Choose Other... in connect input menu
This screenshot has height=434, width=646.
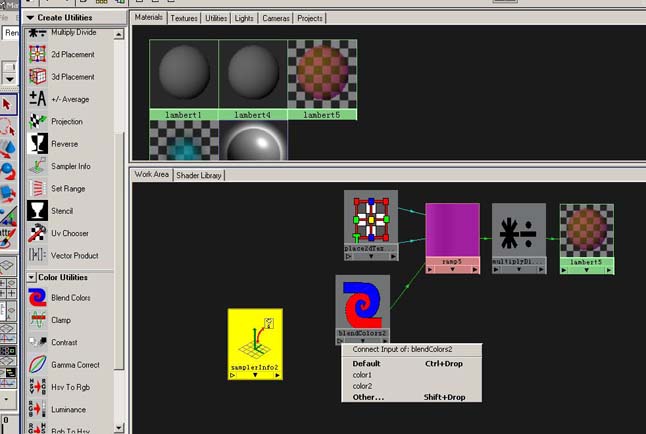(411, 397)
